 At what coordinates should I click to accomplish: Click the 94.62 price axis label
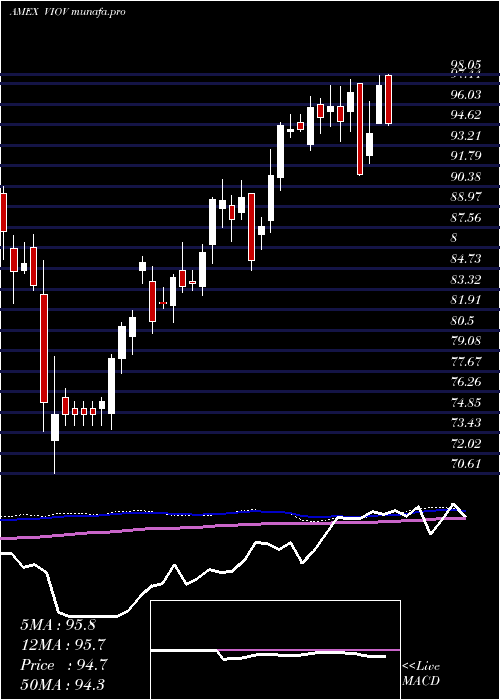click(466, 115)
